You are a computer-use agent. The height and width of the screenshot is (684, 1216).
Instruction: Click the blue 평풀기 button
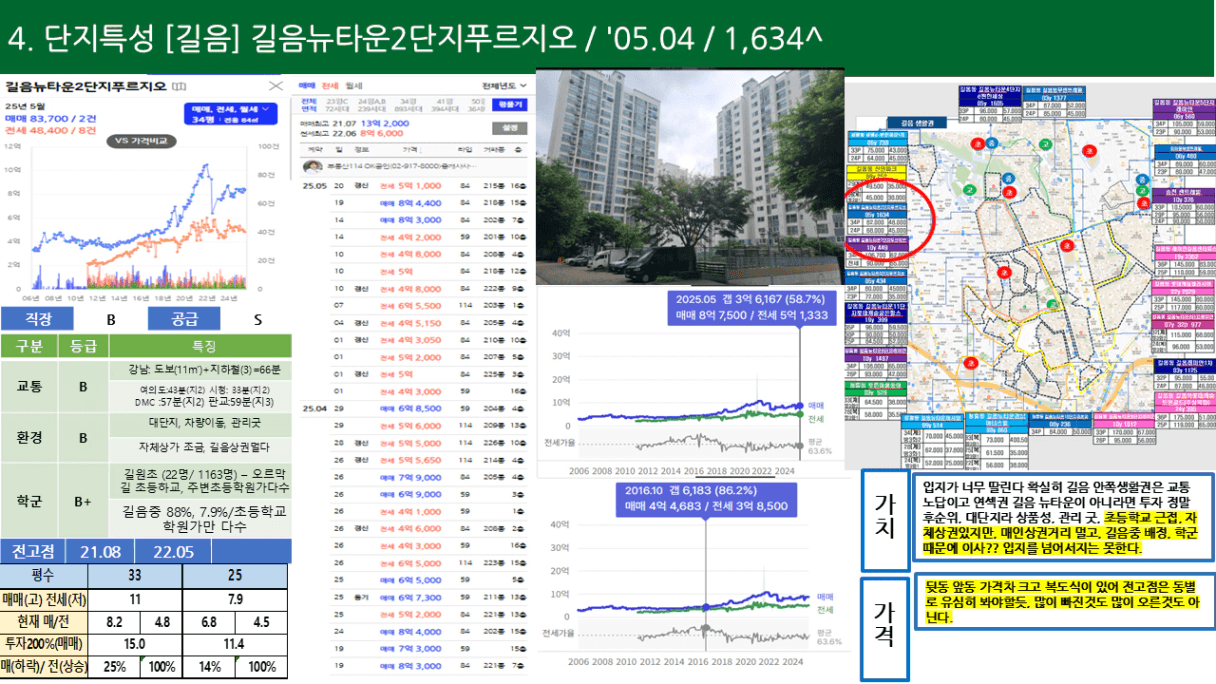pyautogui.click(x=511, y=105)
